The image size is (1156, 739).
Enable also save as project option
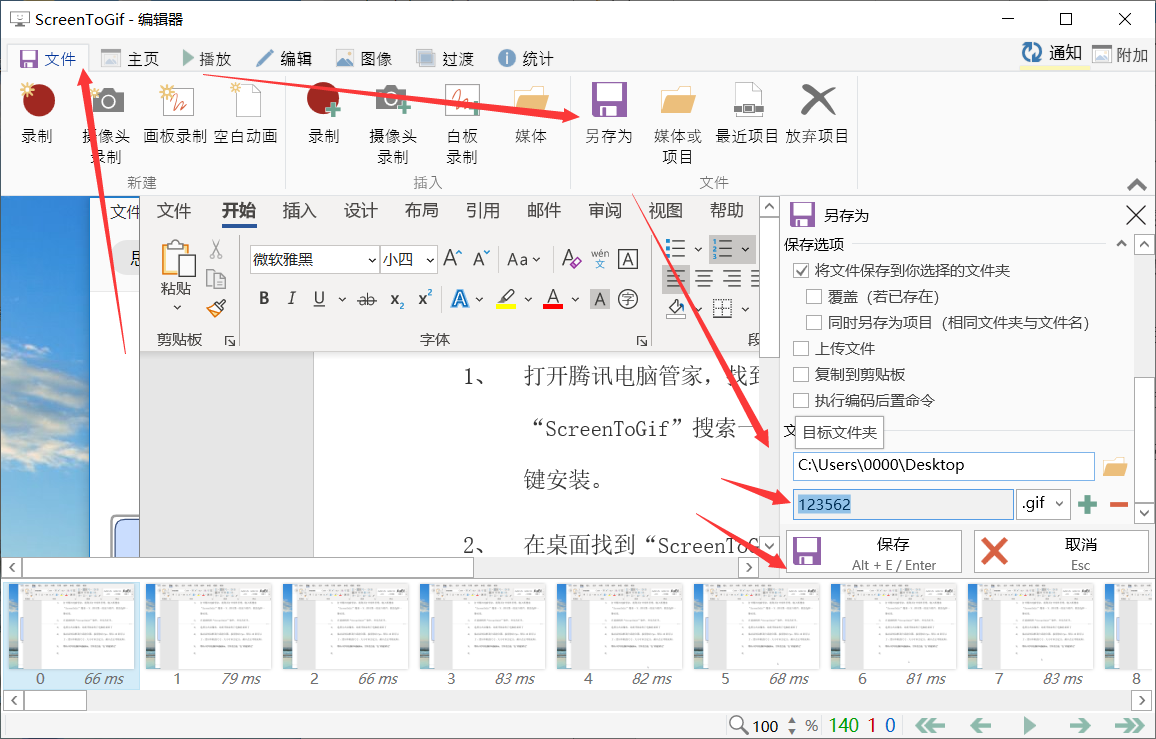pos(814,322)
